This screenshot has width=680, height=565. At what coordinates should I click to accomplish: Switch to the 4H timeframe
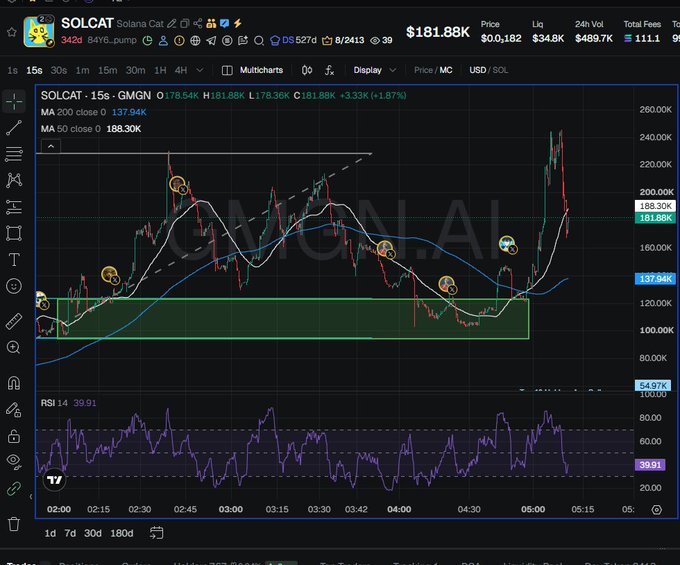coord(181,70)
